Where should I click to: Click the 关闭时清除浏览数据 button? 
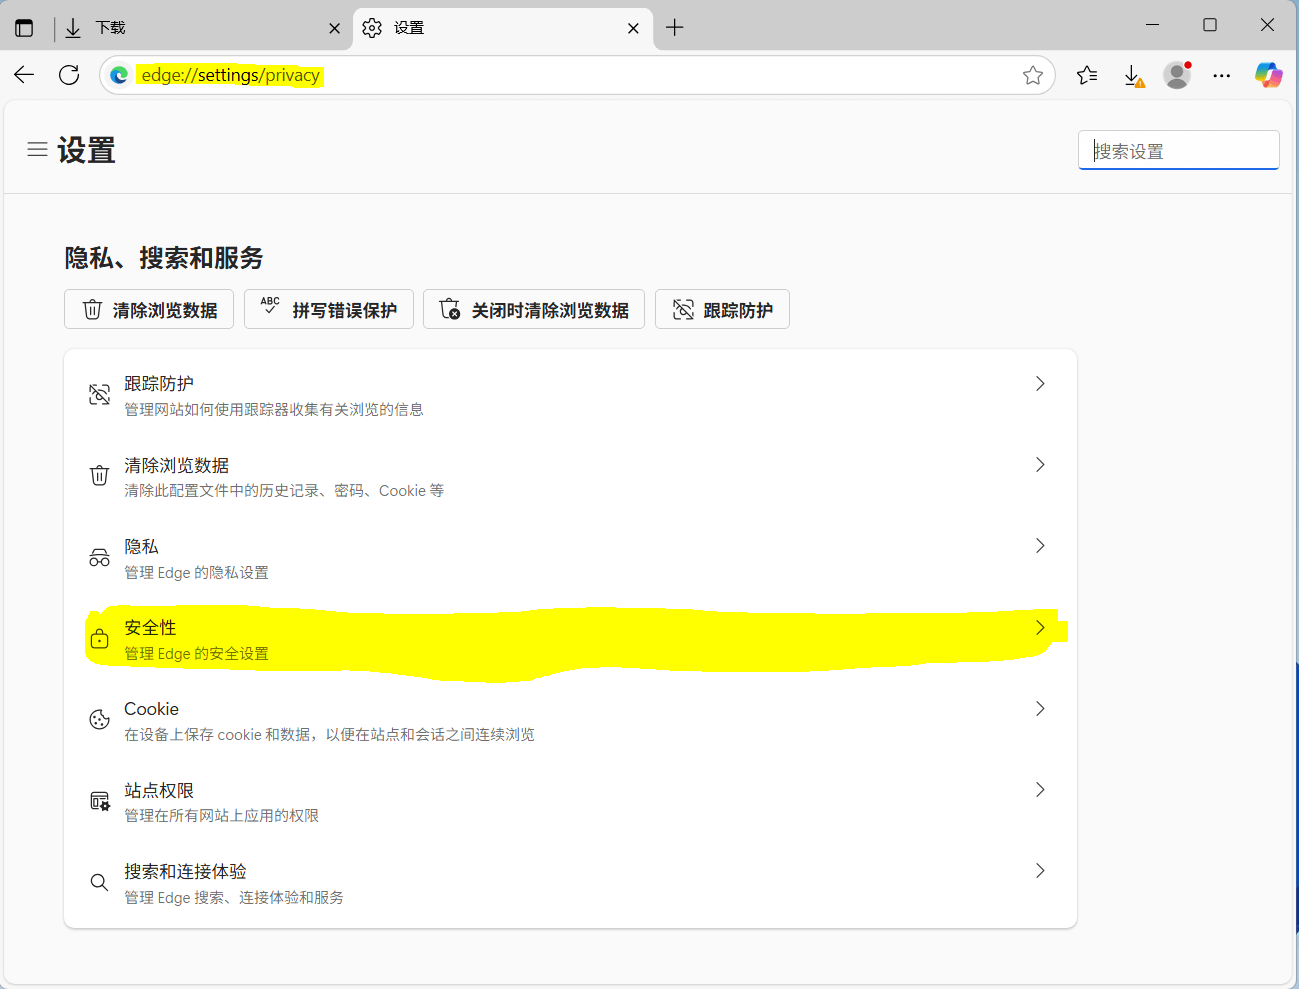click(534, 310)
